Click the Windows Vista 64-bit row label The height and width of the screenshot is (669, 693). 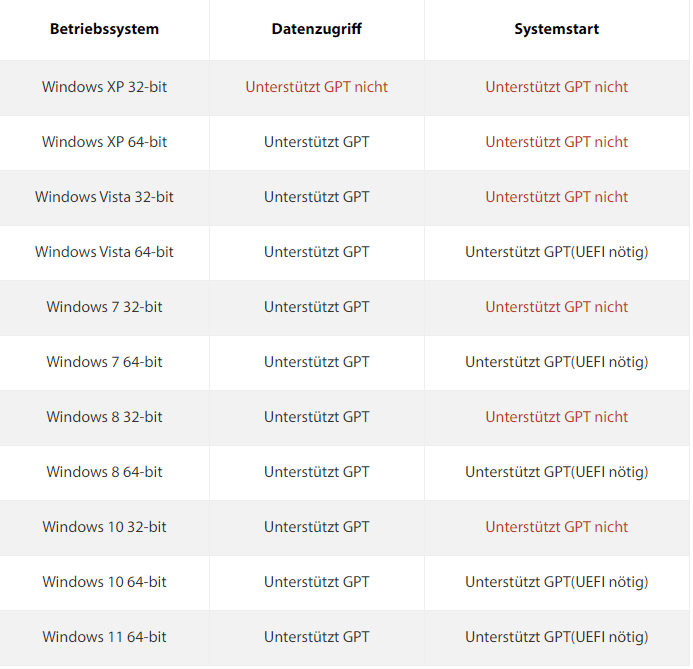tap(104, 252)
